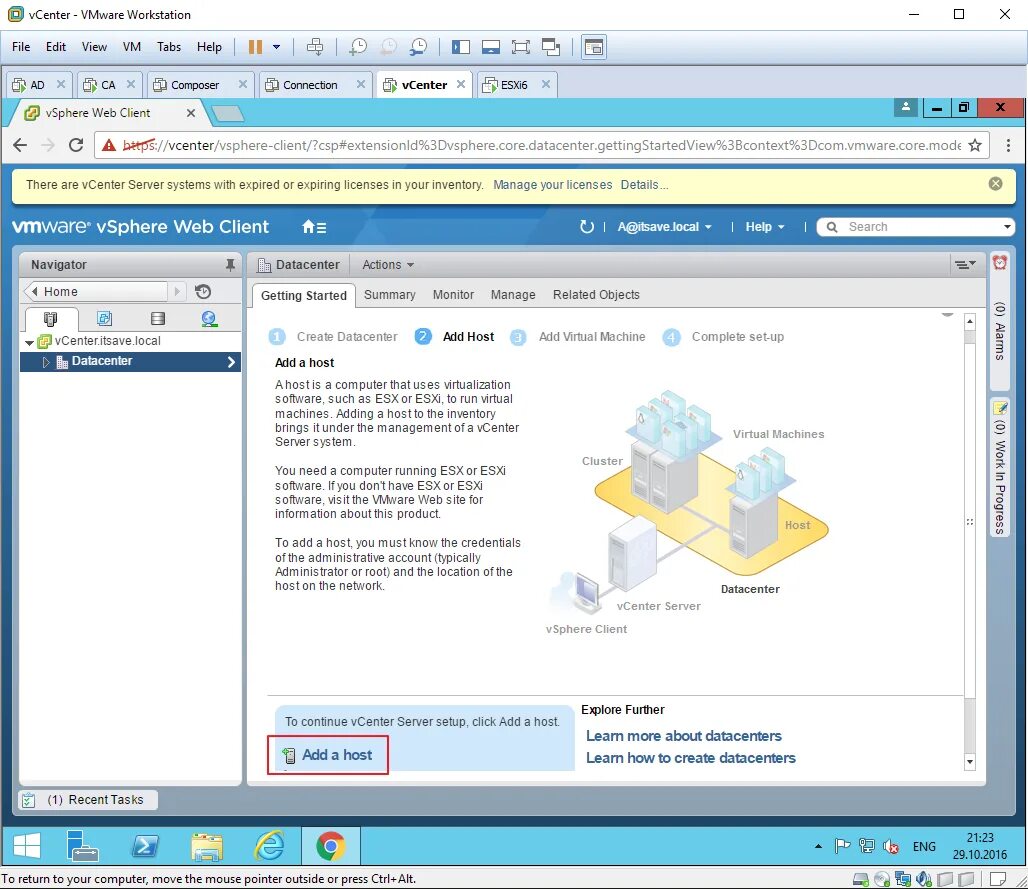
Task: Select Datacenter in the navigator tree
Action: click(130, 361)
